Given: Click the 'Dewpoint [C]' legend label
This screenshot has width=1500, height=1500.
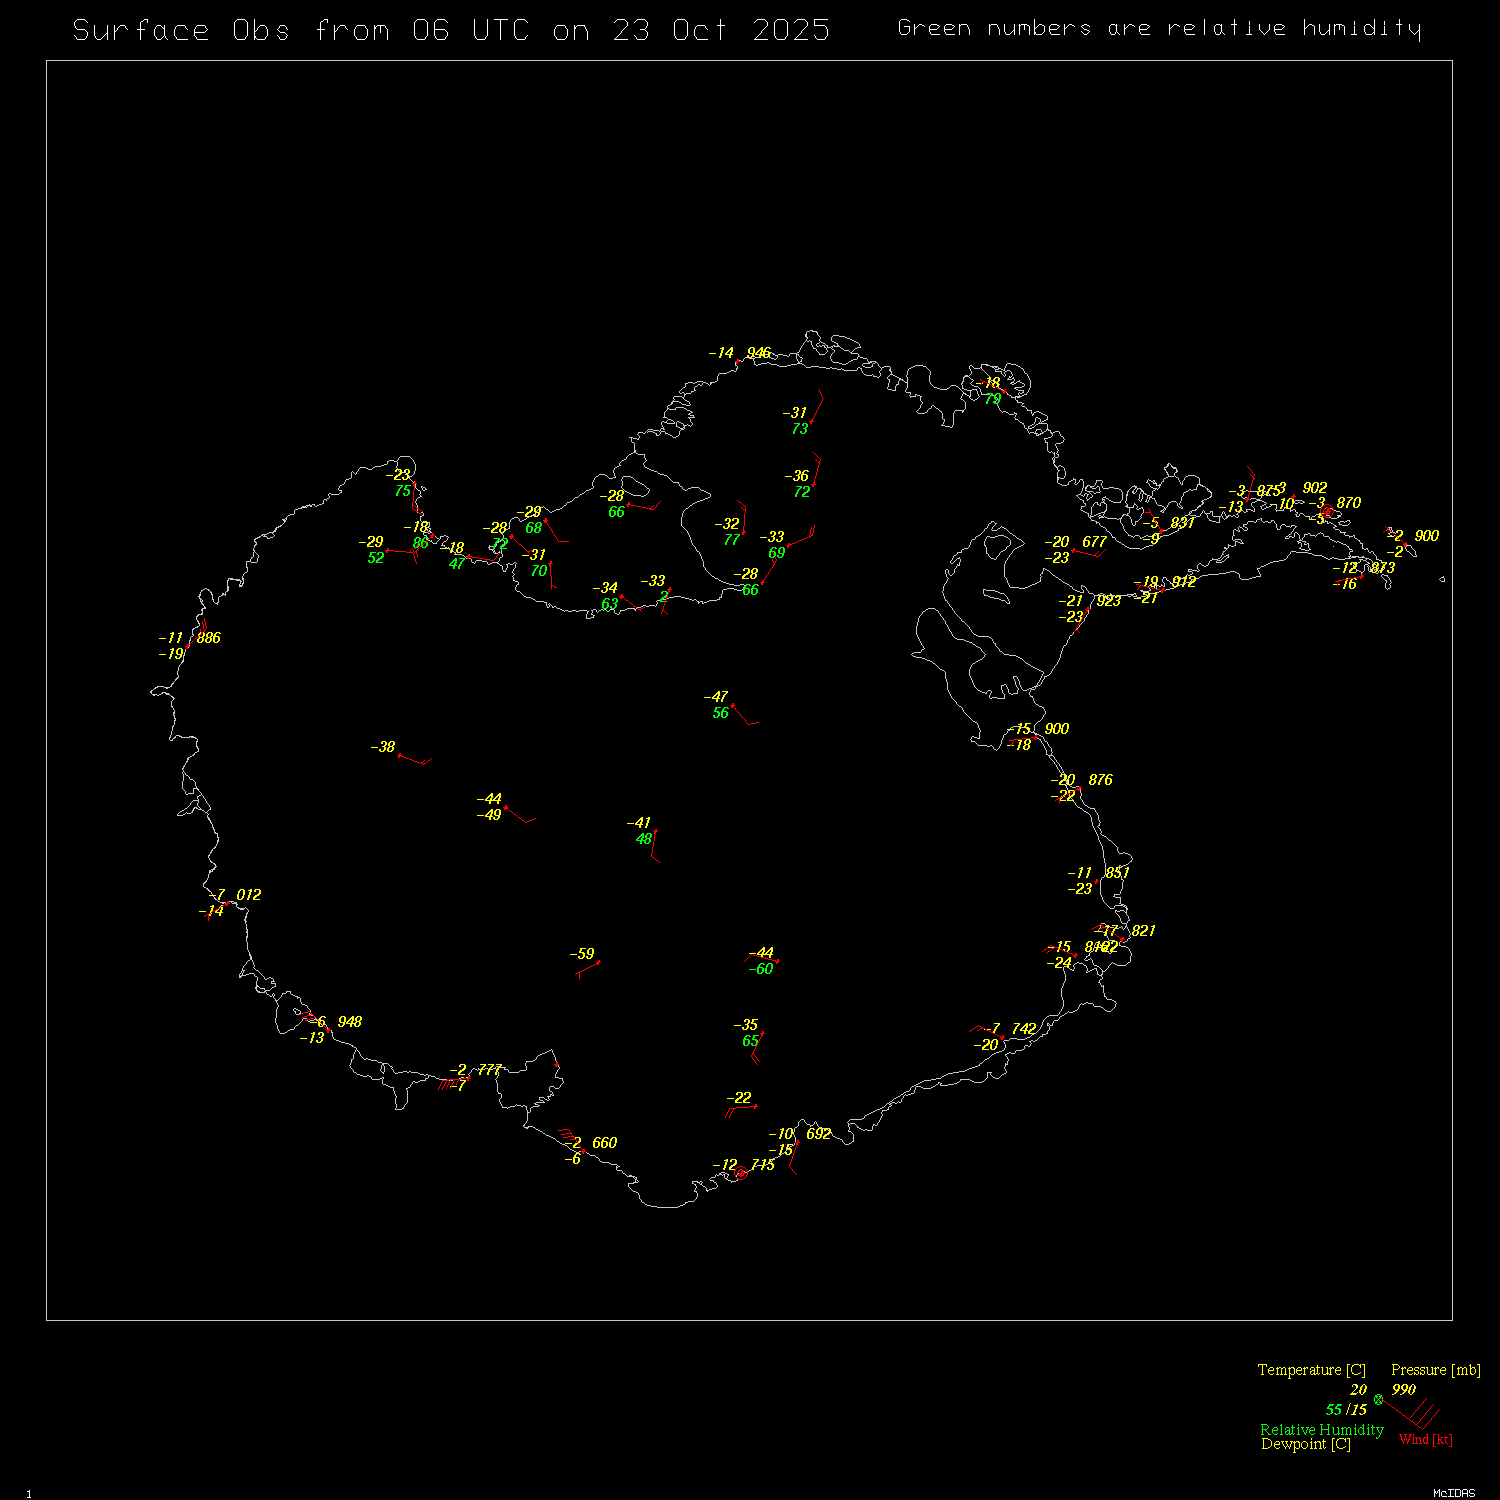Looking at the screenshot, I should pos(1305,1444).
